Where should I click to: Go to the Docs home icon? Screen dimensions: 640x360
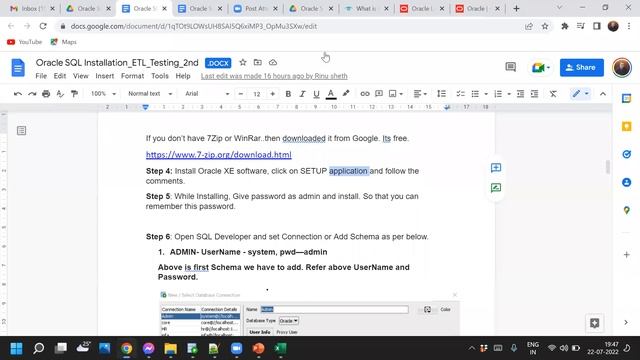tap(18, 67)
